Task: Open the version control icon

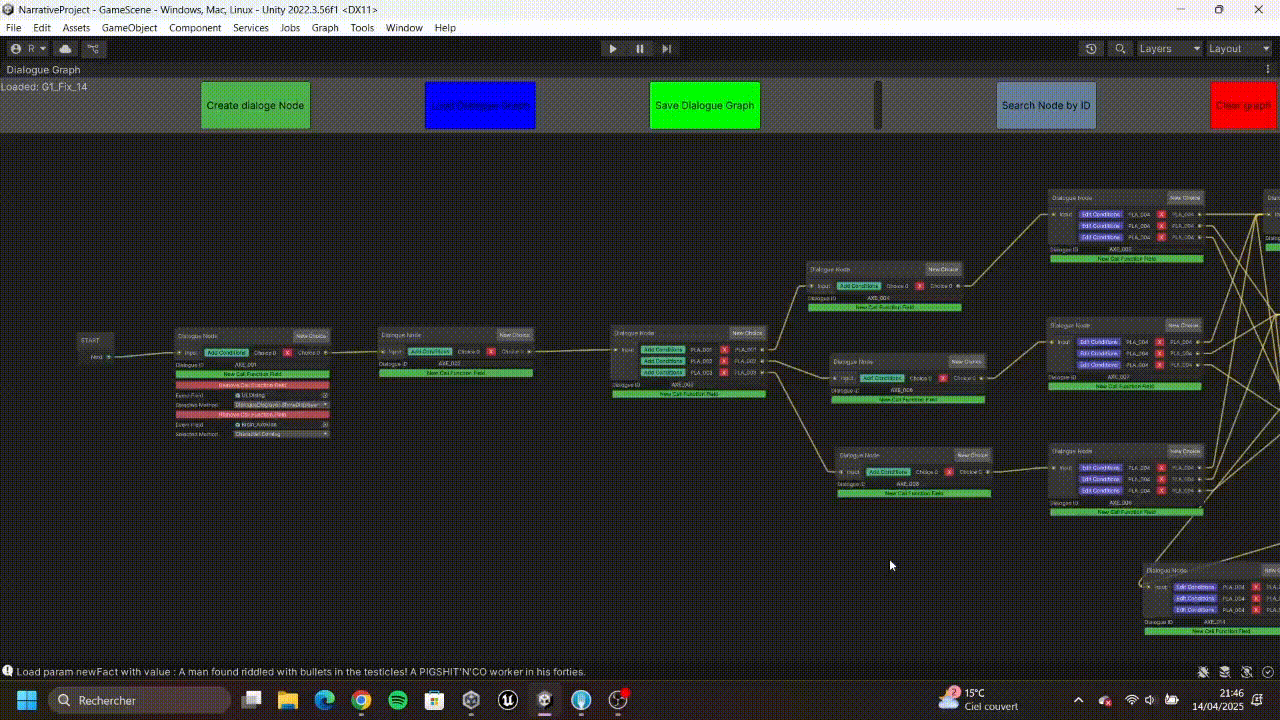Action: pos(93,48)
